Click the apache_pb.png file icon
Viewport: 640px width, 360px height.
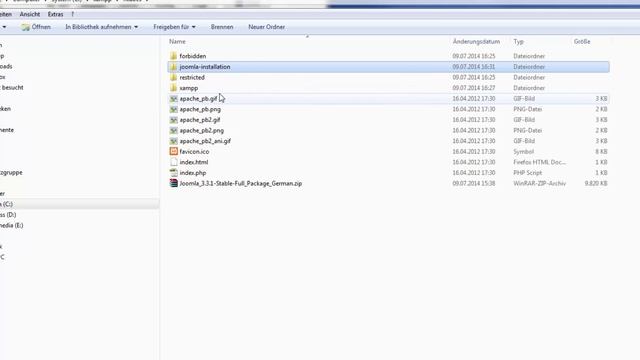[173, 109]
